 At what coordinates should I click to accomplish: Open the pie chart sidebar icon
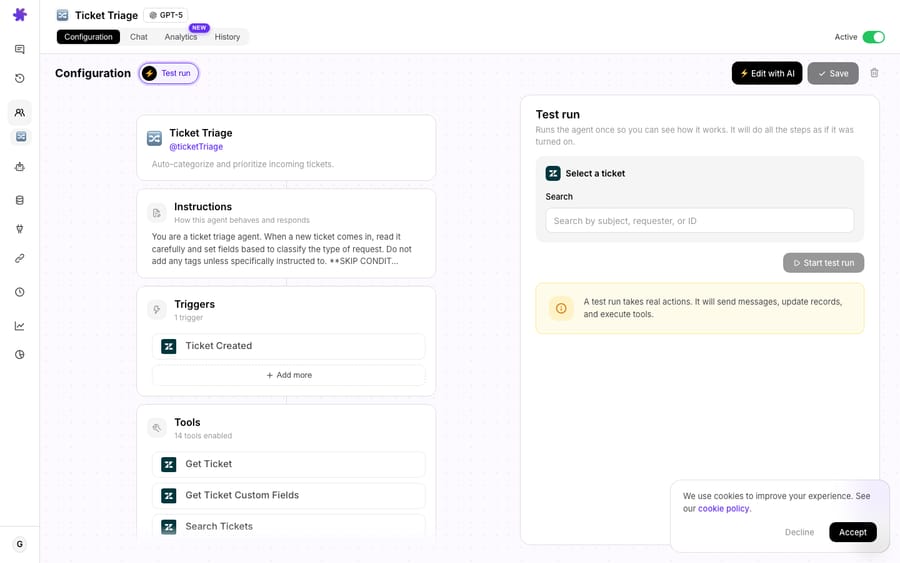(20, 355)
